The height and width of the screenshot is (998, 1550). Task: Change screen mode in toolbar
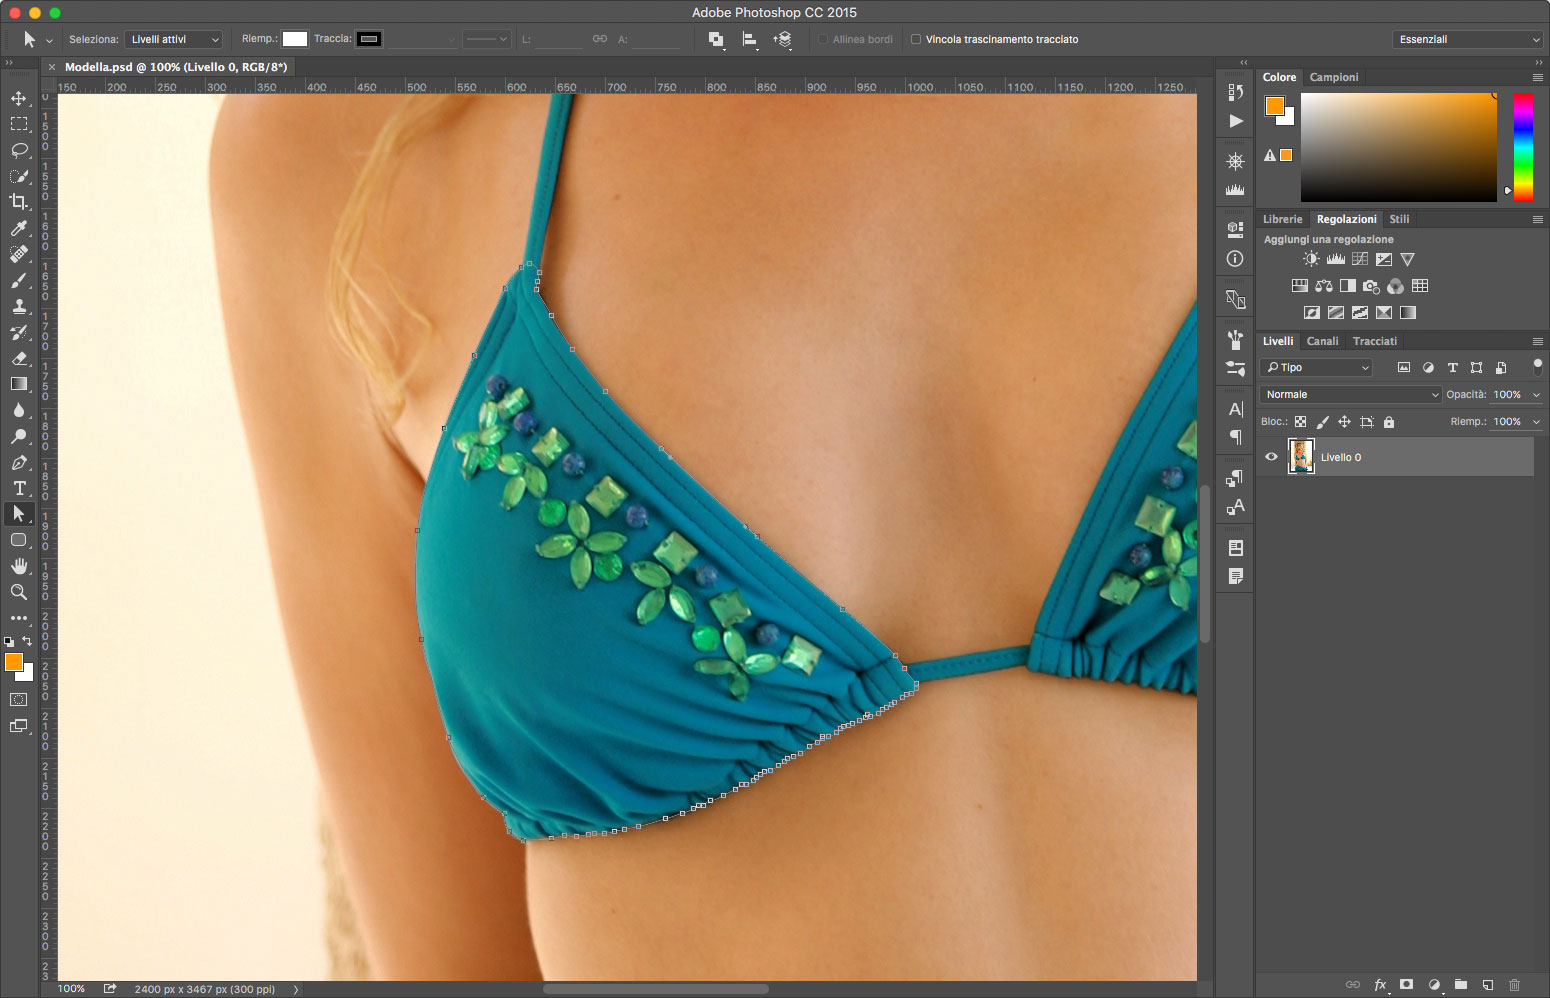coord(19,726)
